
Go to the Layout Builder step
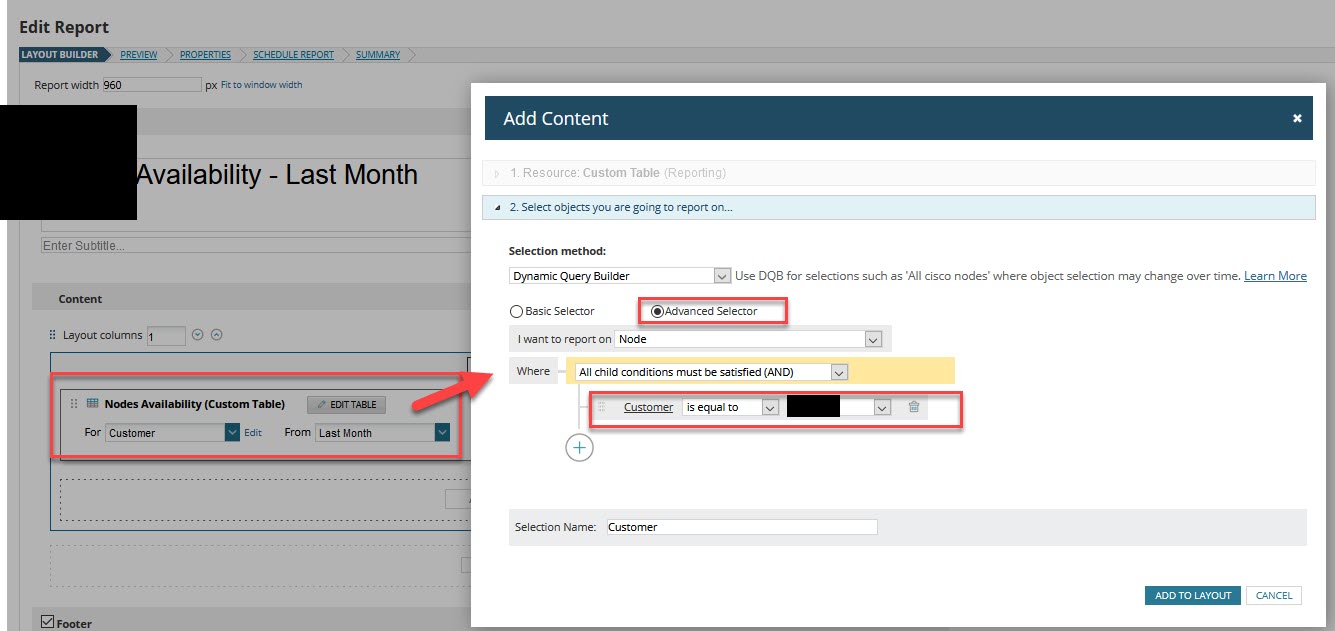(60, 55)
